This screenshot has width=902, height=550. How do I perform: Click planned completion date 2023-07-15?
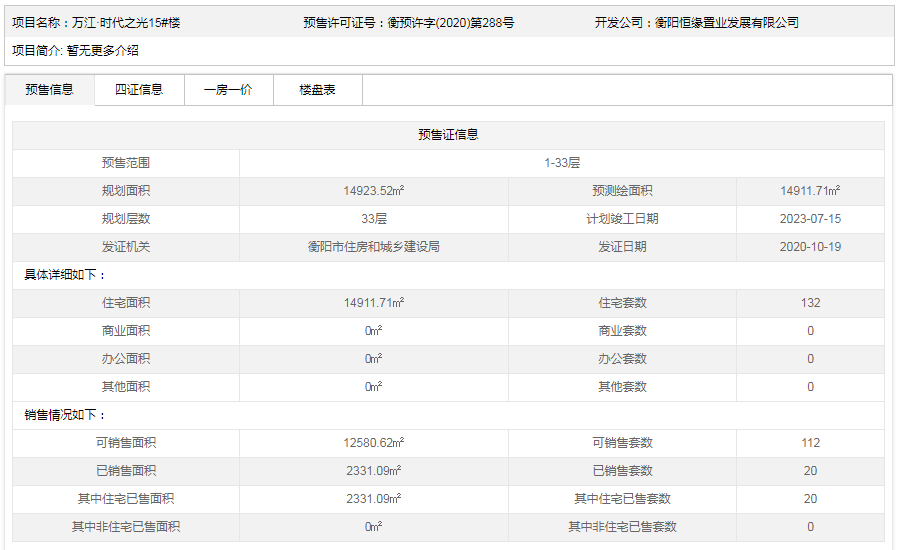810,219
